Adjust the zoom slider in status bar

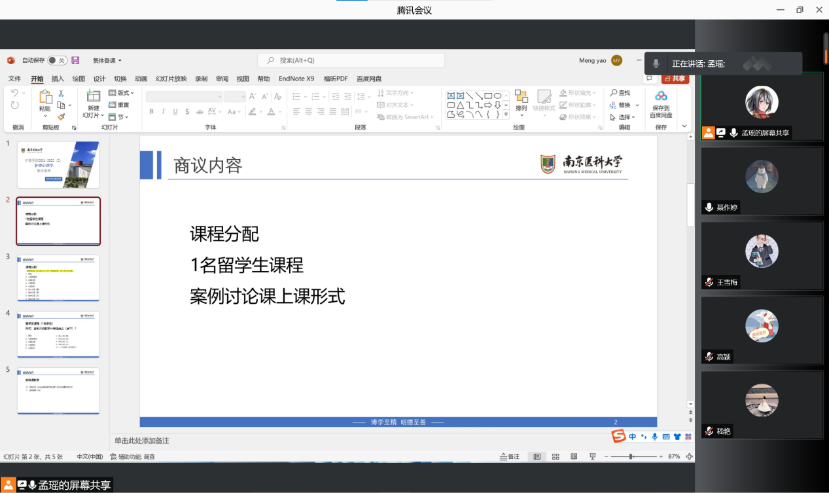pos(631,456)
